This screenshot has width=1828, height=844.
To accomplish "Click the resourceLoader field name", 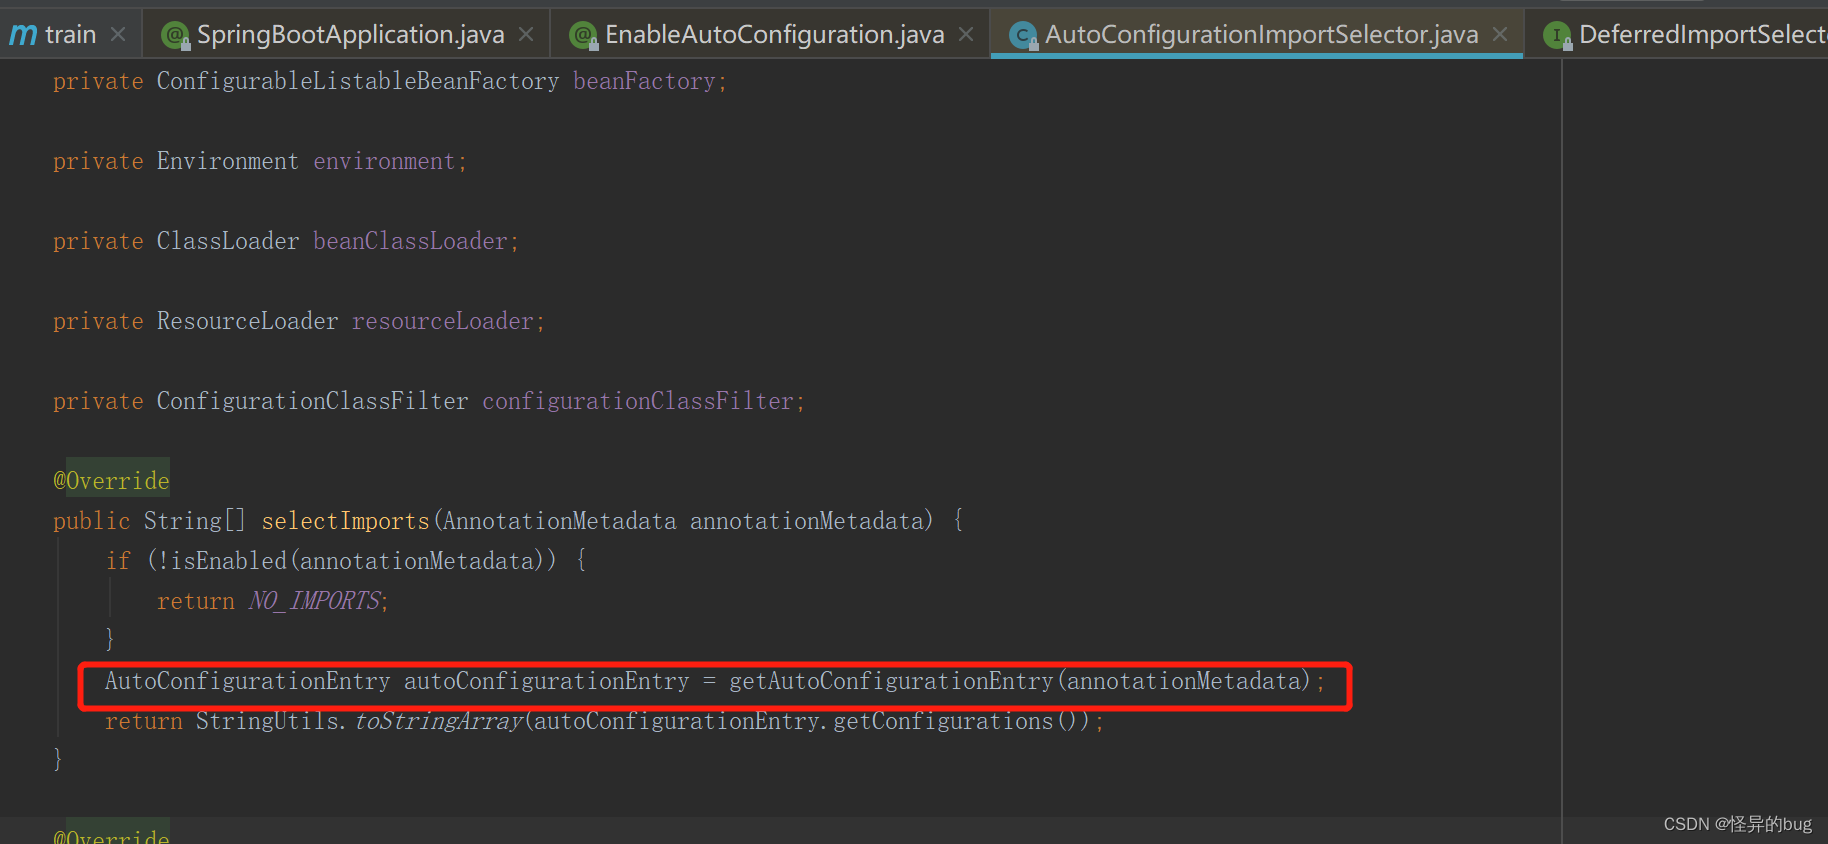I will click(443, 321).
